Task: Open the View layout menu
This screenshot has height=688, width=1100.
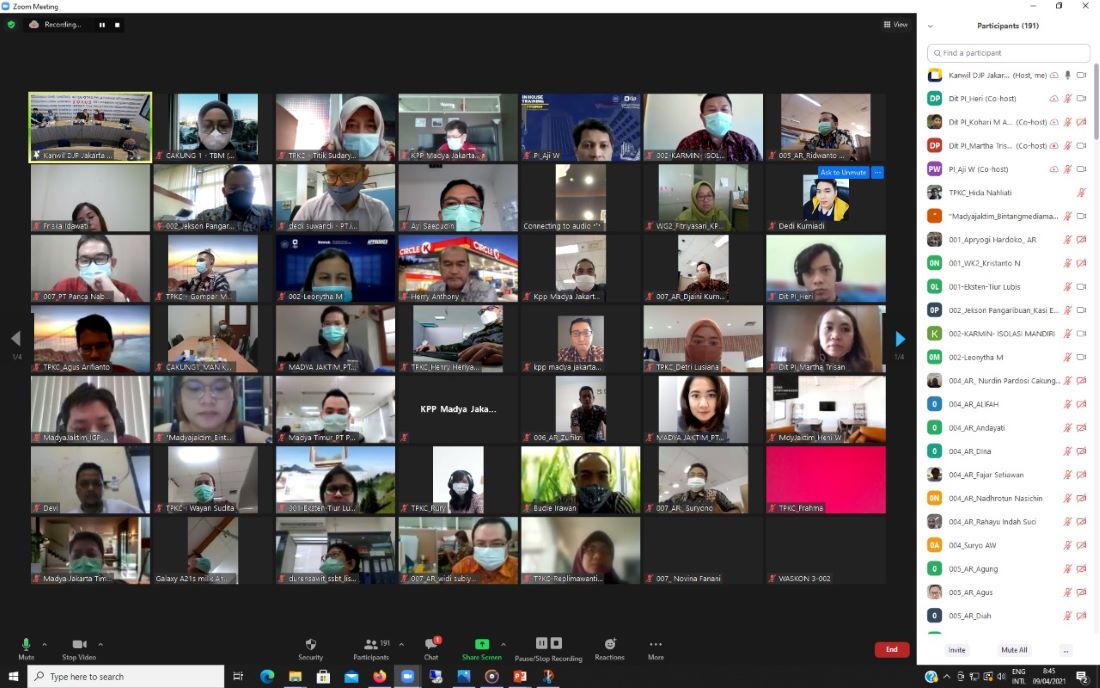Action: point(895,24)
